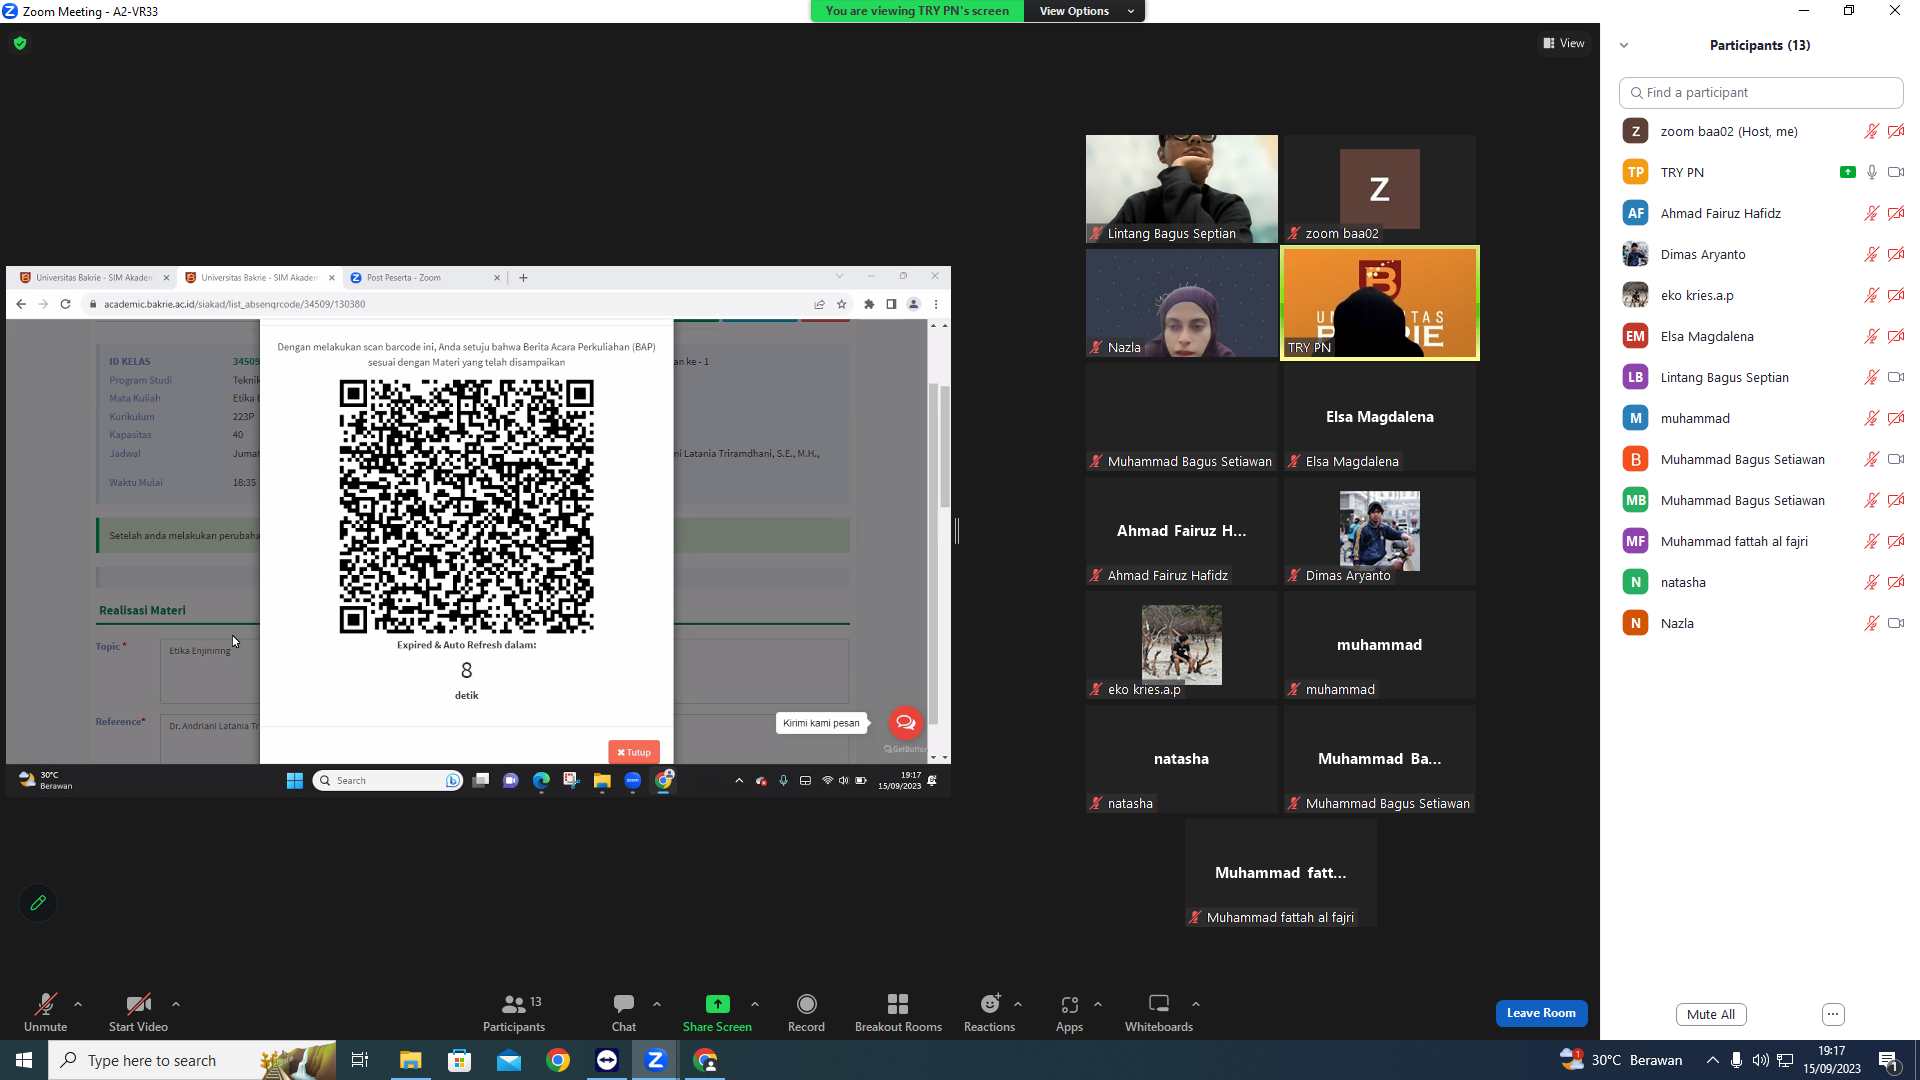Open the Apps button

(1069, 1012)
